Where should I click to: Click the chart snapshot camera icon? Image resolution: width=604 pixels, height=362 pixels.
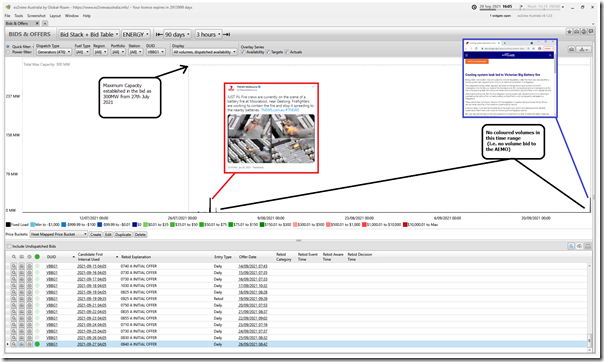tap(572, 49)
